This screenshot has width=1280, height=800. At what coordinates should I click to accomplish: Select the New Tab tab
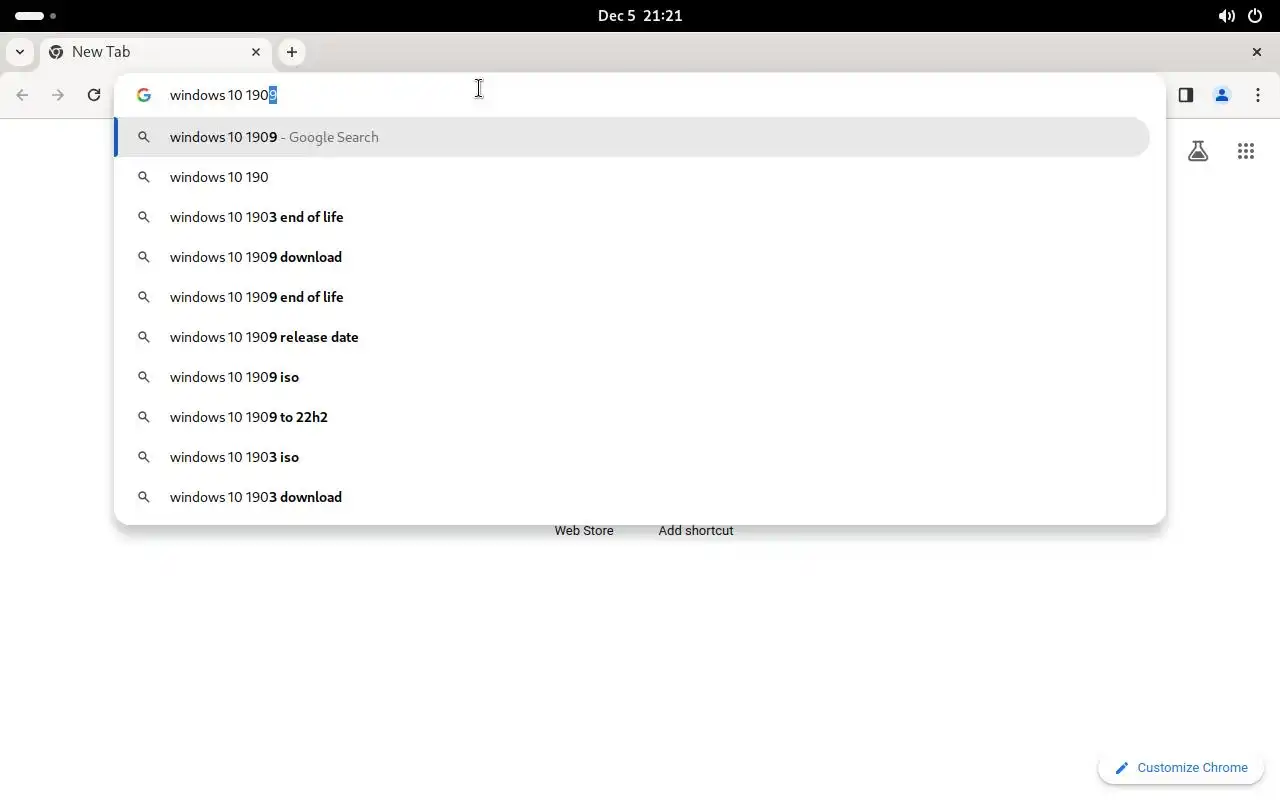click(x=155, y=52)
